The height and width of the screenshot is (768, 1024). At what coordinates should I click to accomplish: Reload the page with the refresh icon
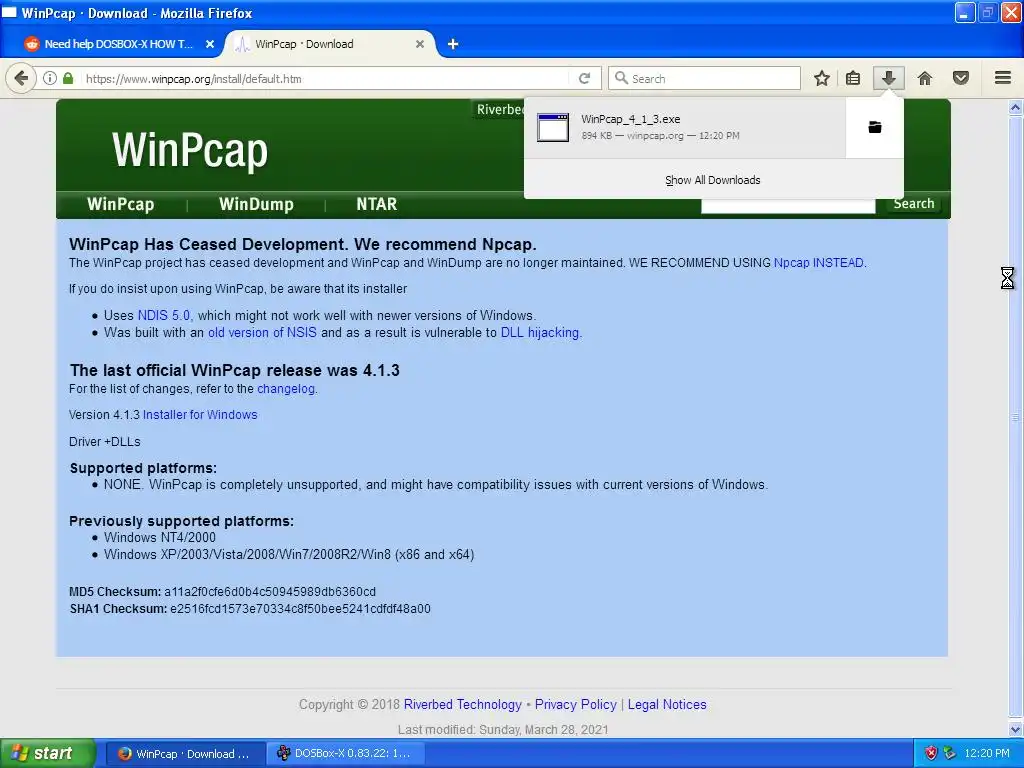click(584, 78)
